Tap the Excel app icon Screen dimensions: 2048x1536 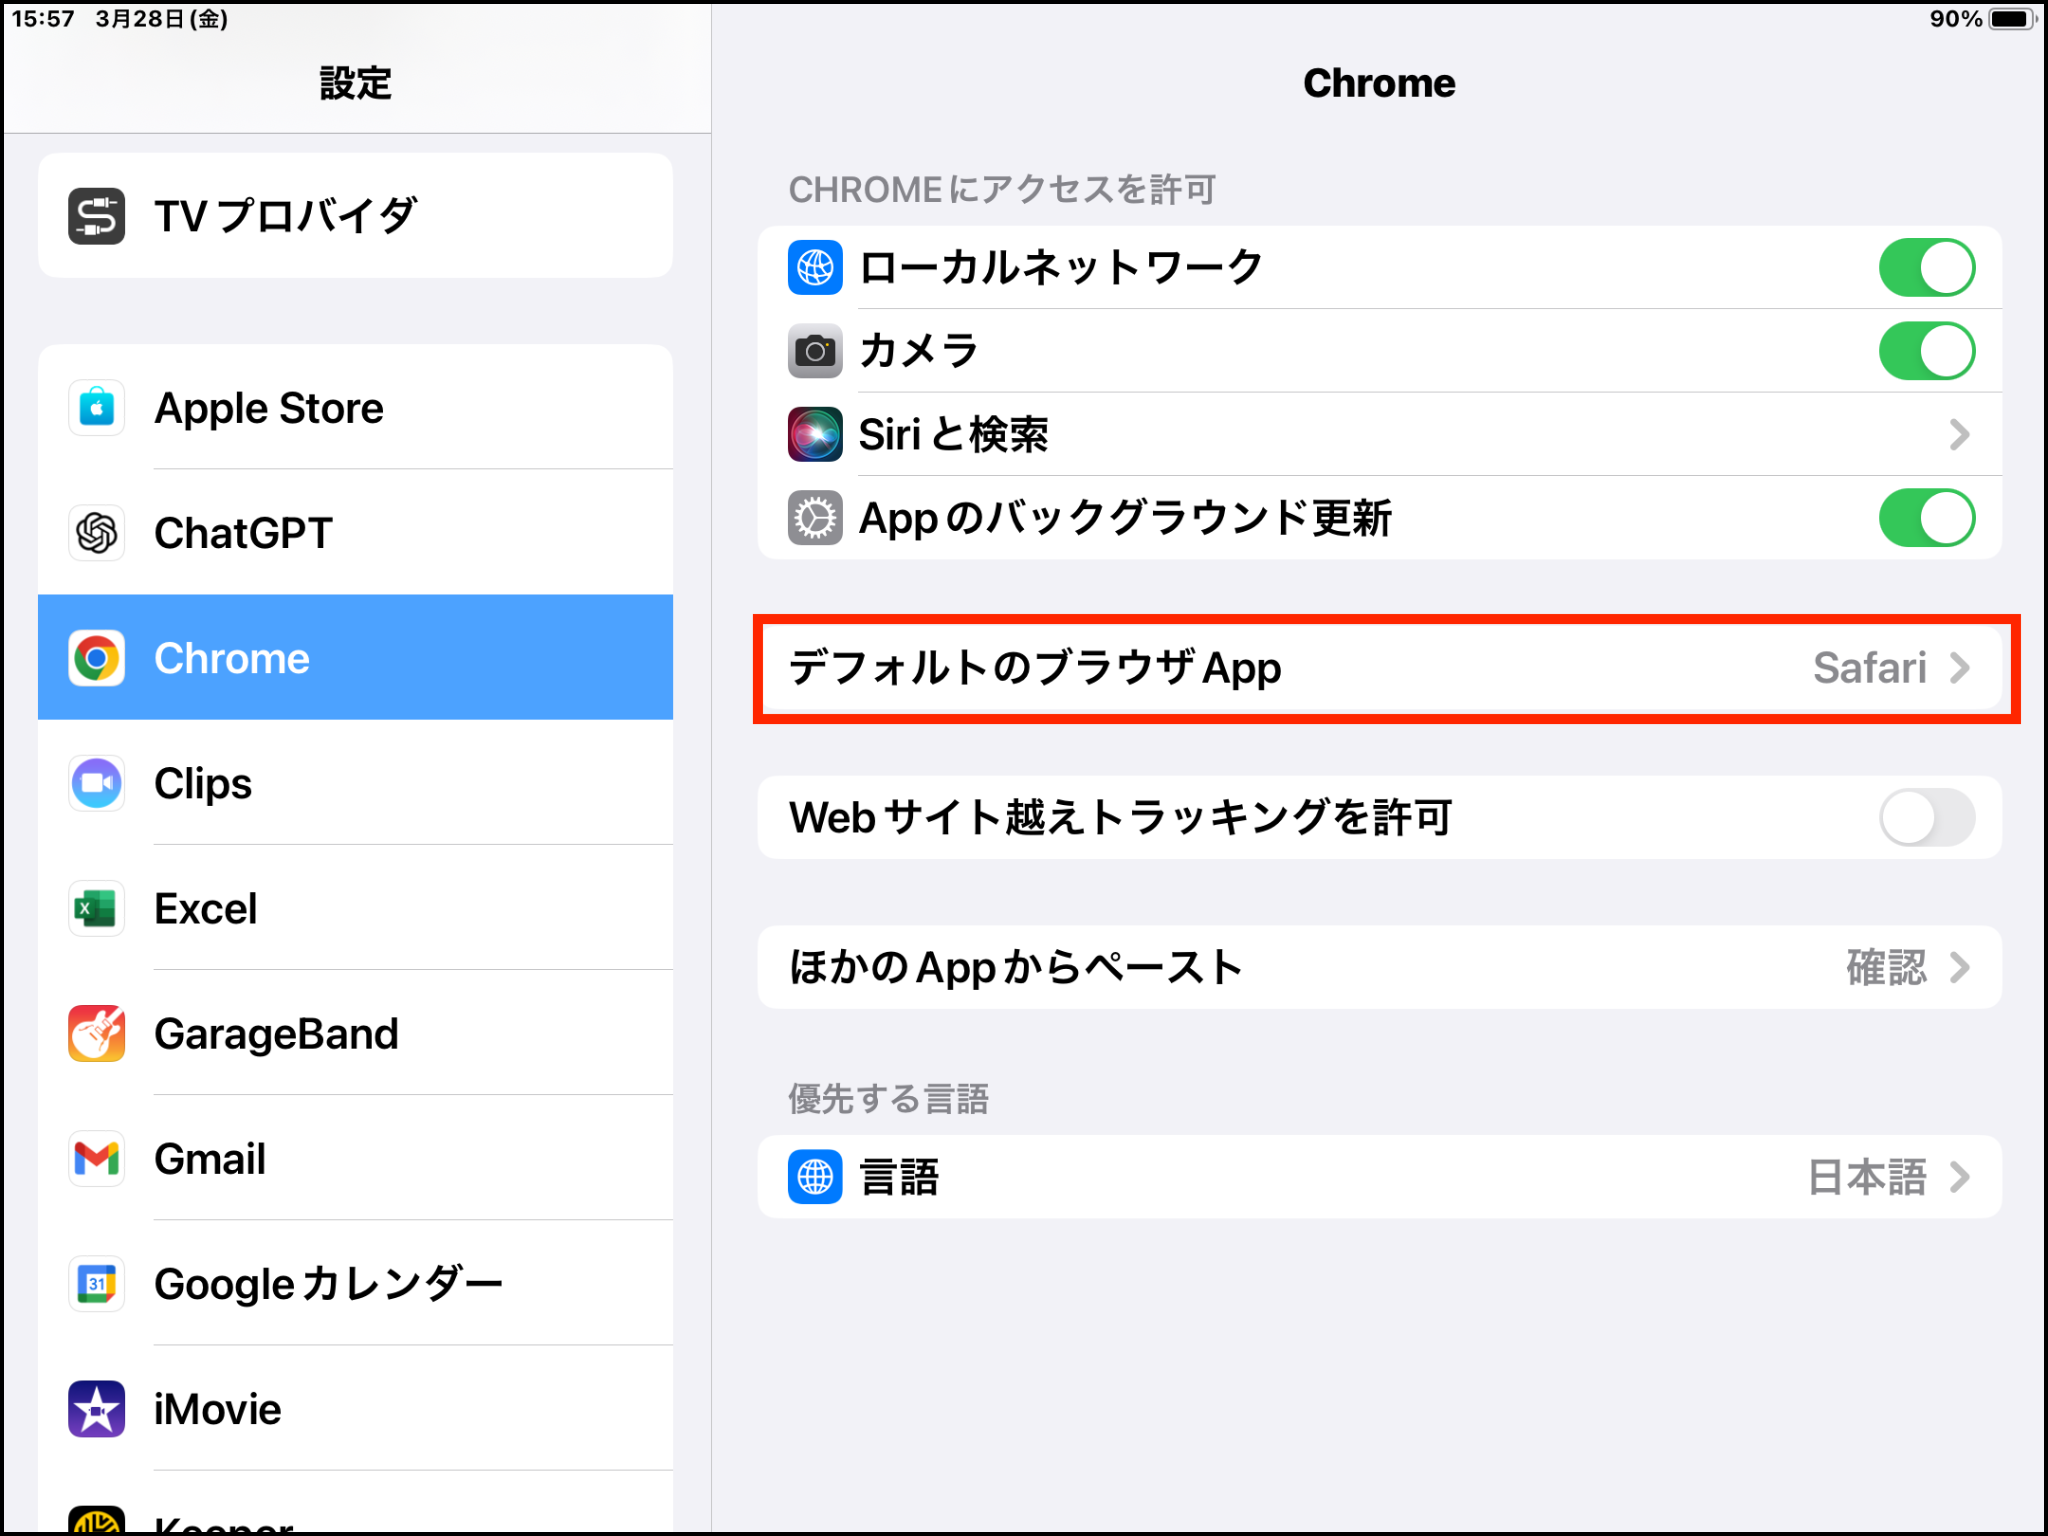pyautogui.click(x=96, y=908)
